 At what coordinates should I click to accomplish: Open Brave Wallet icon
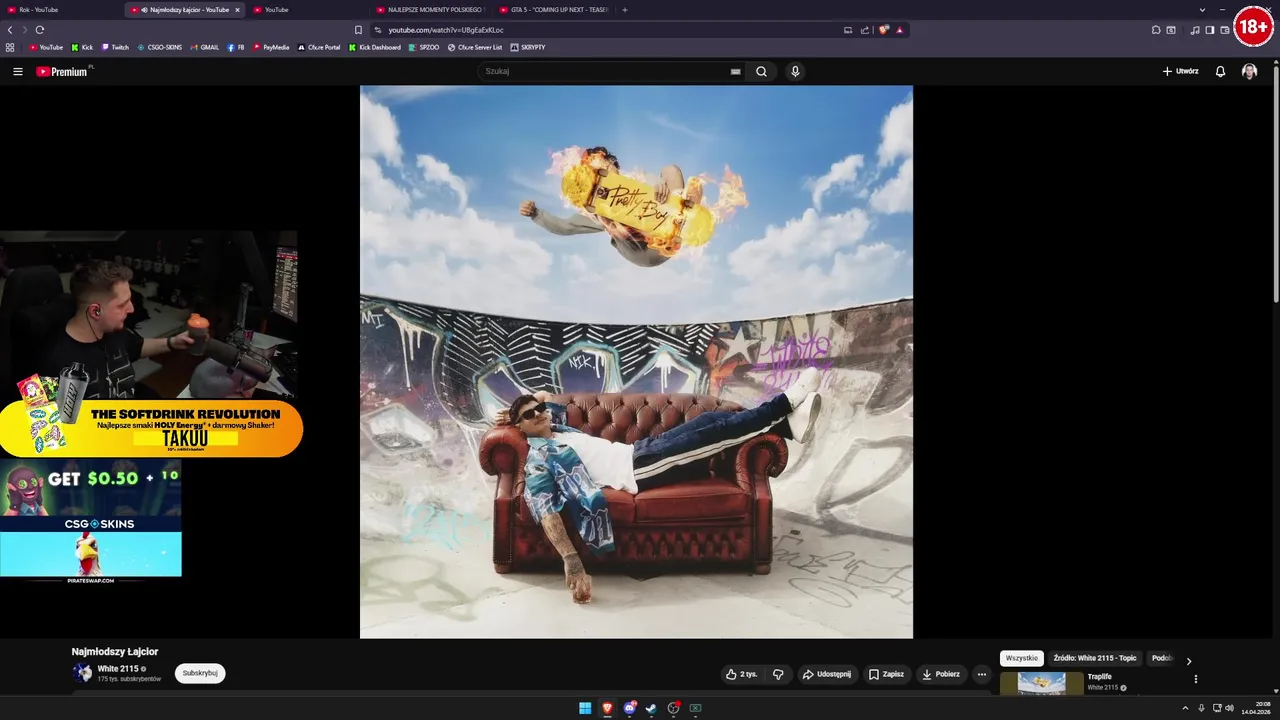(x=1225, y=30)
